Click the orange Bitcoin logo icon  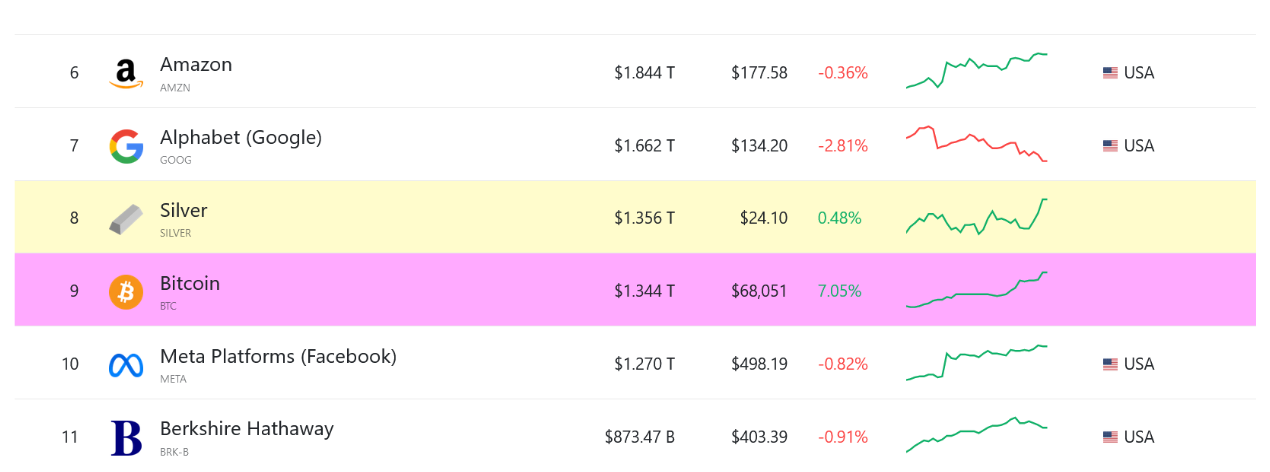126,292
